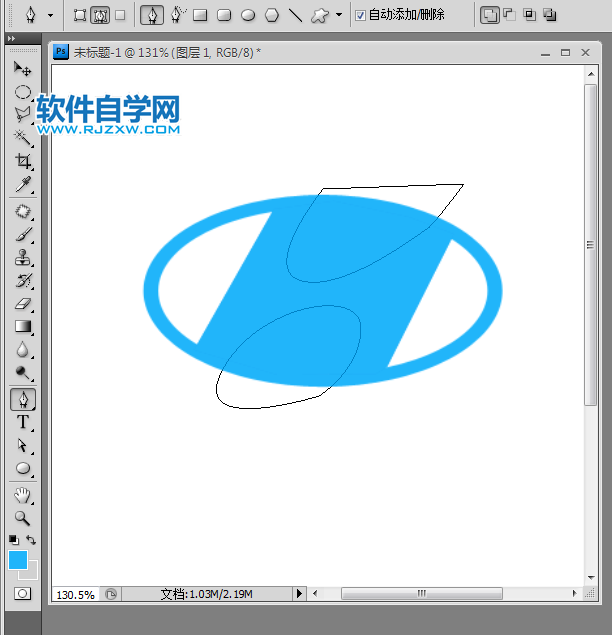Image resolution: width=612 pixels, height=635 pixels.
Task: Click the Ps document icon in title bar
Action: tap(61, 52)
